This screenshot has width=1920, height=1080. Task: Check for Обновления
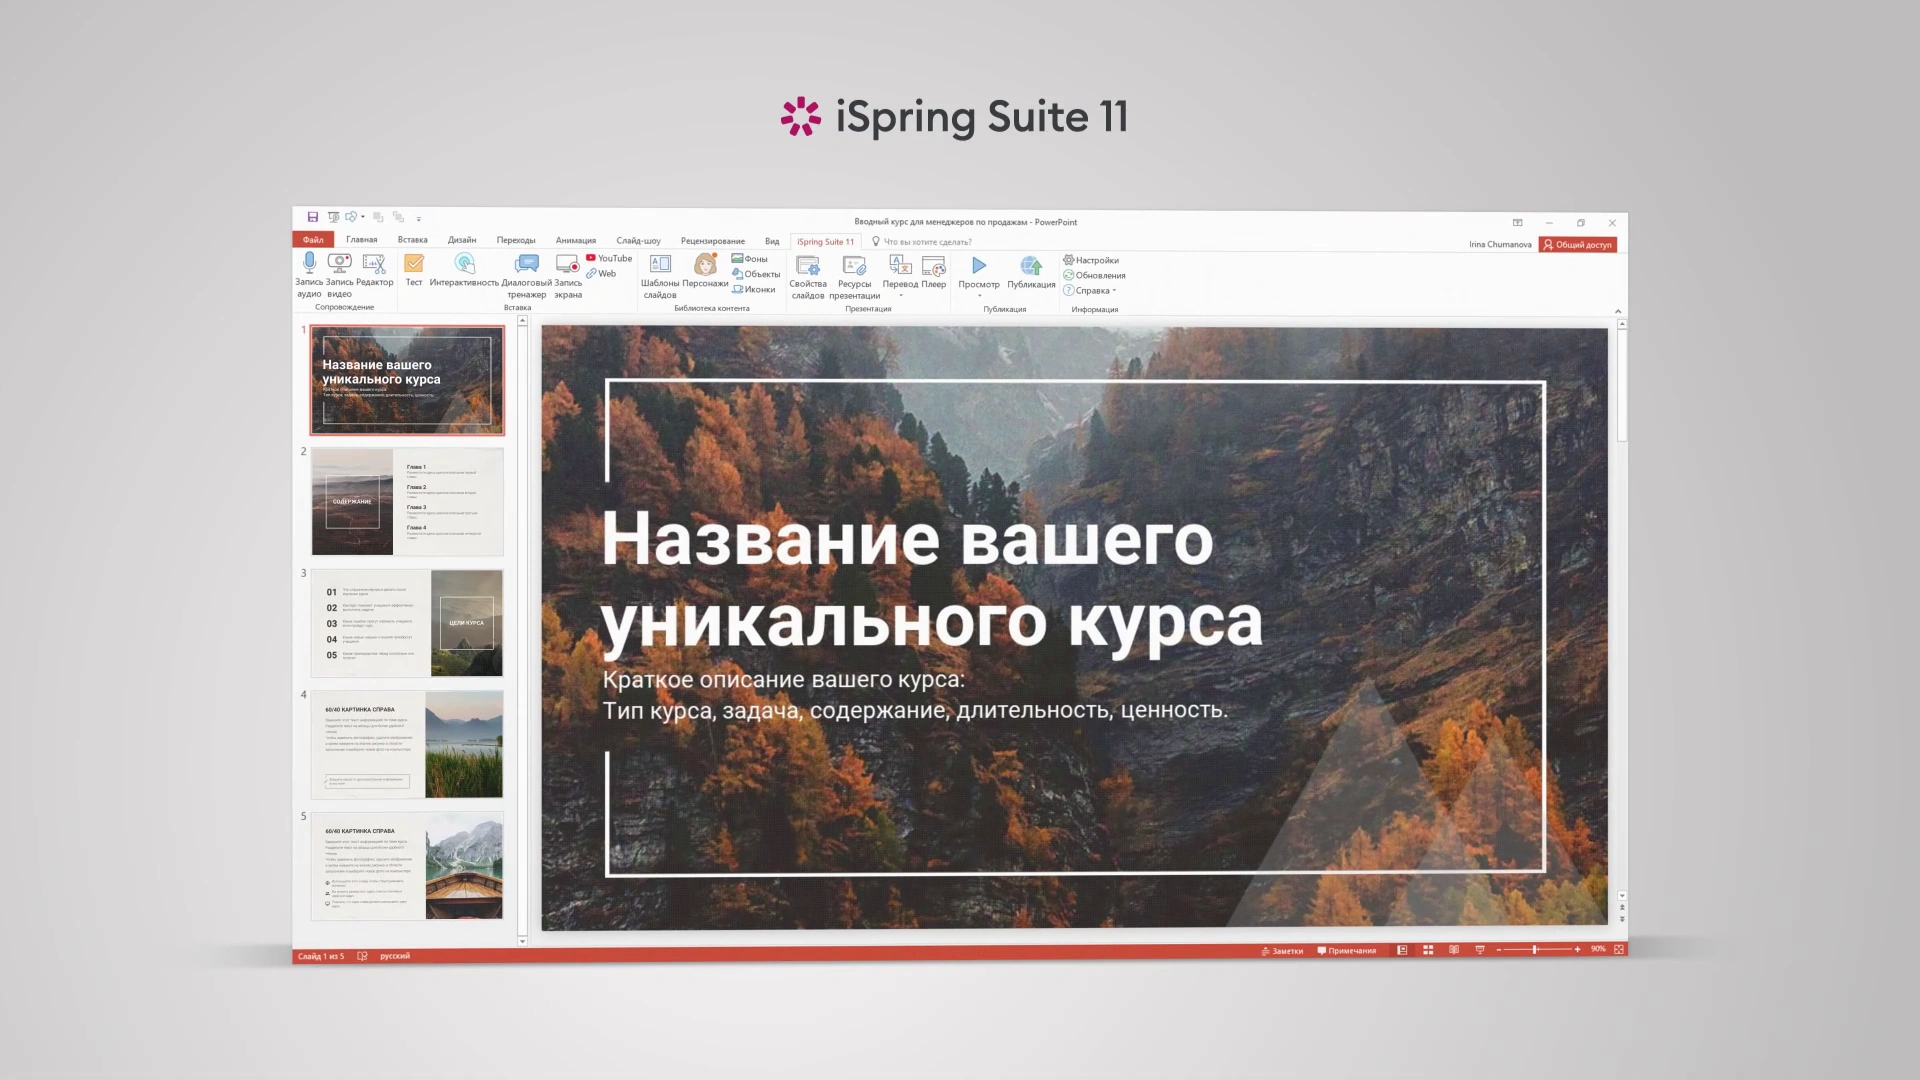click(1094, 275)
